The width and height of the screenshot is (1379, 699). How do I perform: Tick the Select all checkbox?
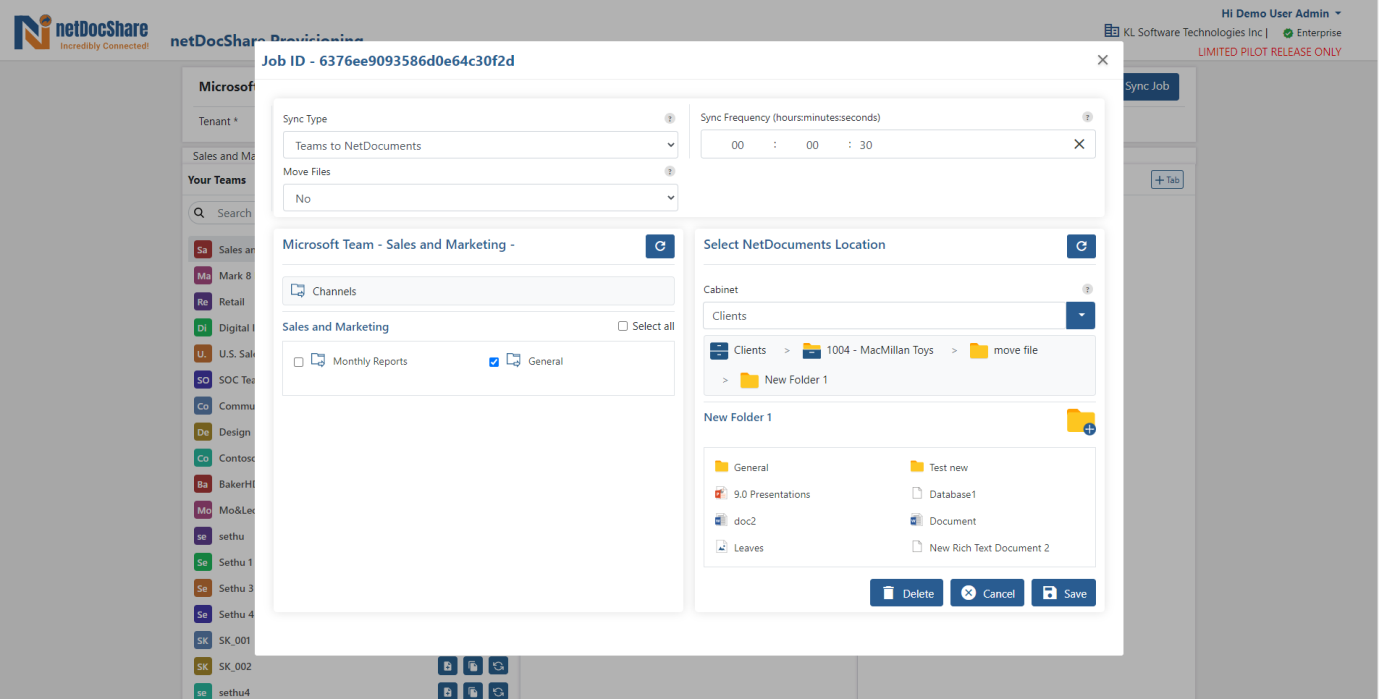(623, 326)
